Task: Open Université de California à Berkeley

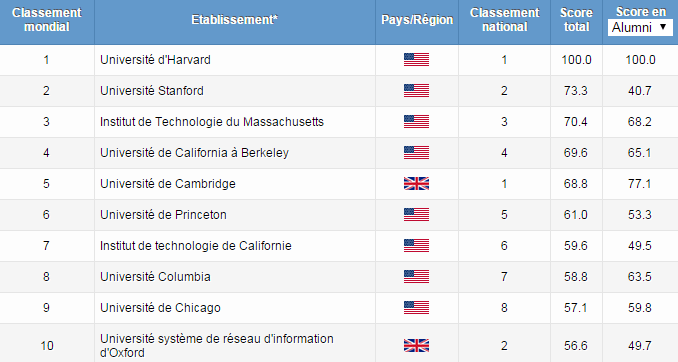Action: click(x=194, y=153)
